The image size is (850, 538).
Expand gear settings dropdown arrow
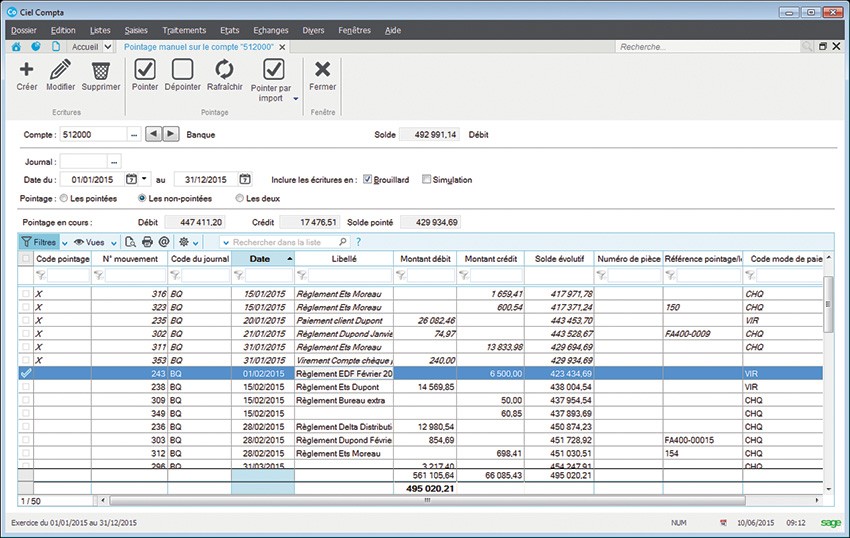tap(196, 243)
